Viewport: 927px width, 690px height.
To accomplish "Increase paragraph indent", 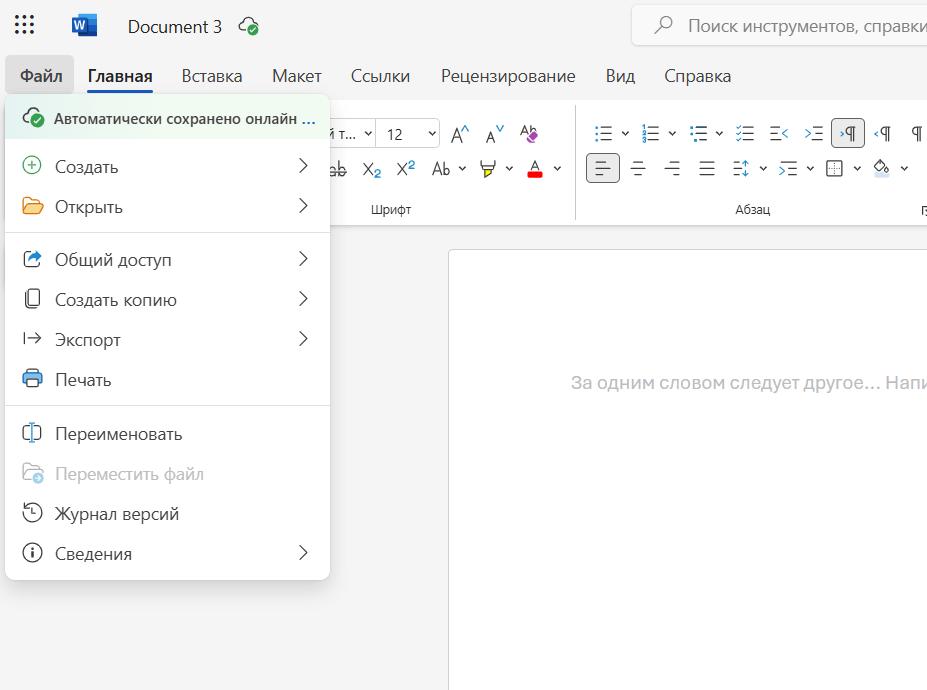I will [x=814, y=134].
